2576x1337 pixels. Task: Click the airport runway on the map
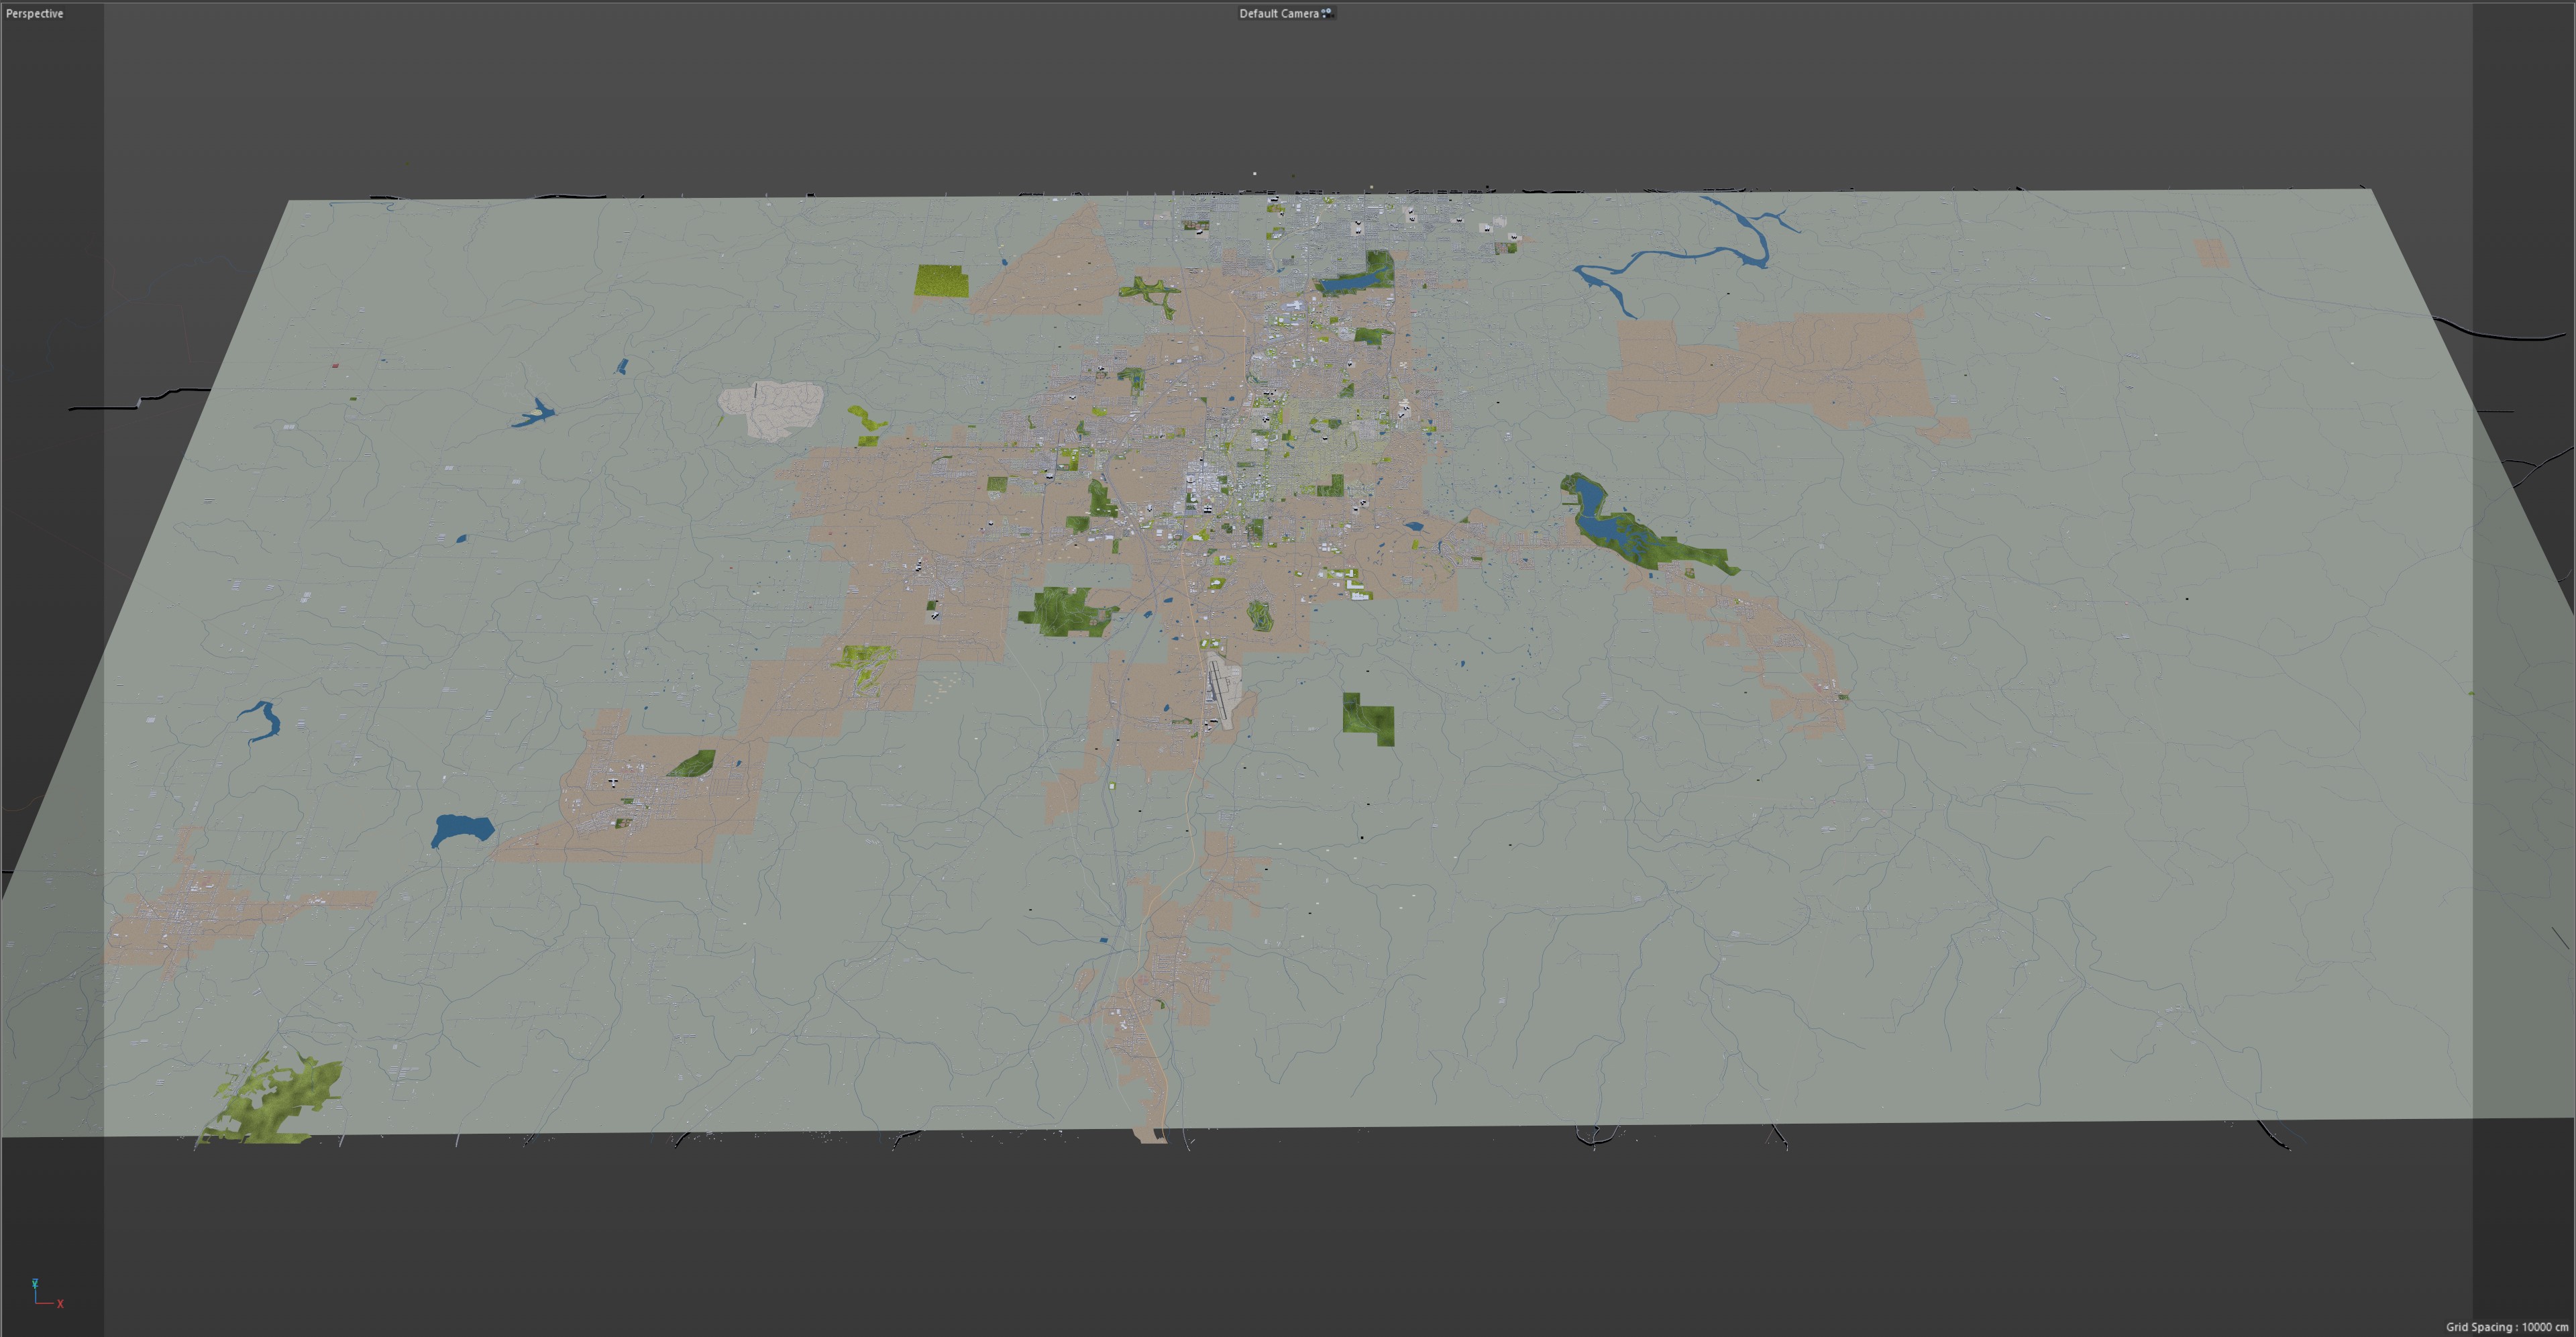coord(1218,689)
